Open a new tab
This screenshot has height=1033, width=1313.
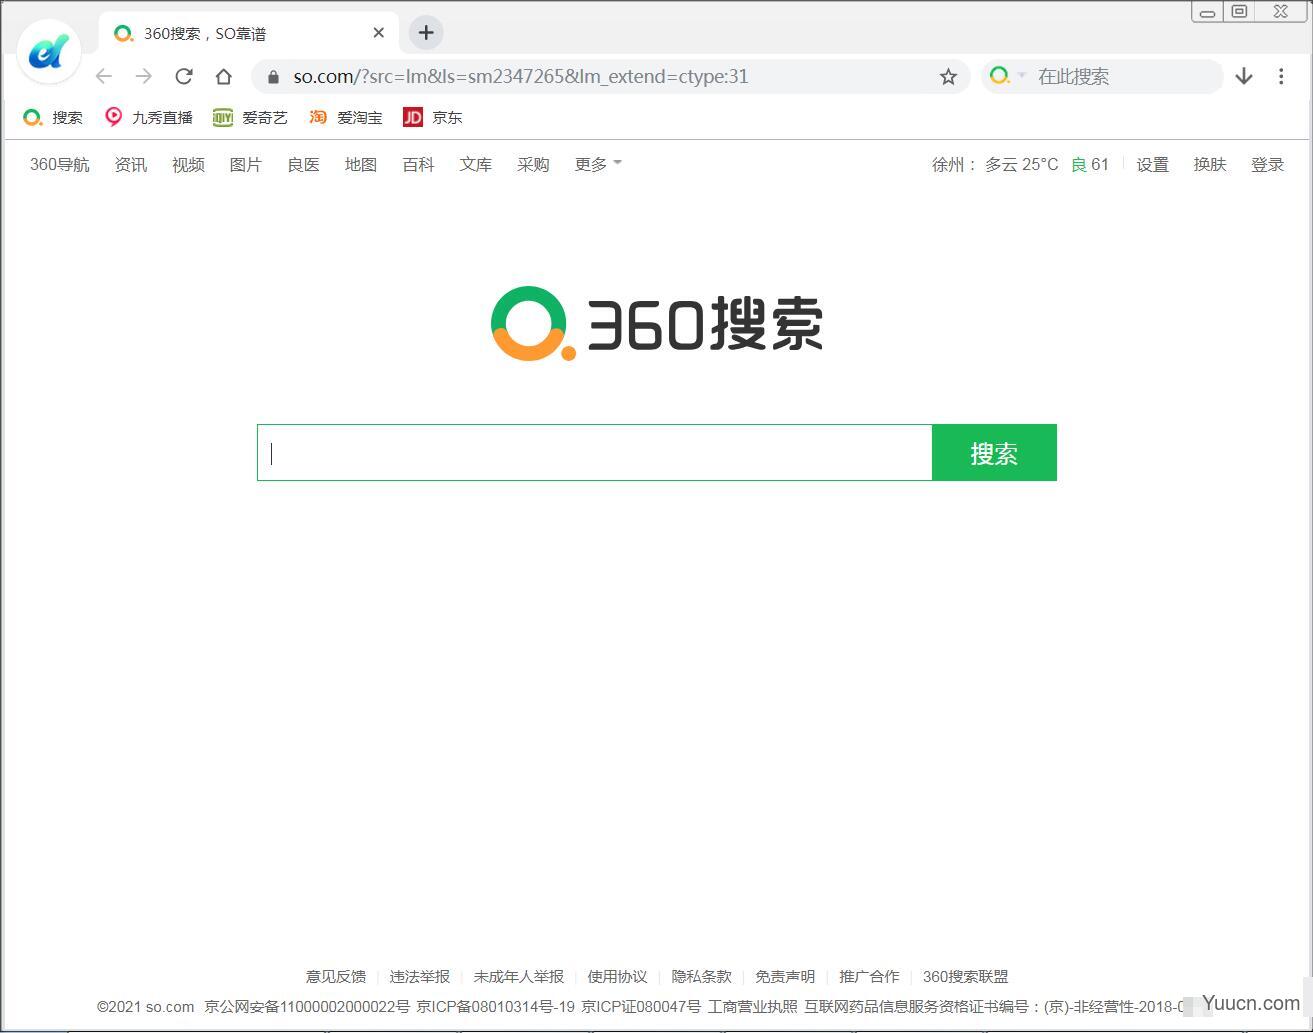pyautogui.click(x=426, y=32)
